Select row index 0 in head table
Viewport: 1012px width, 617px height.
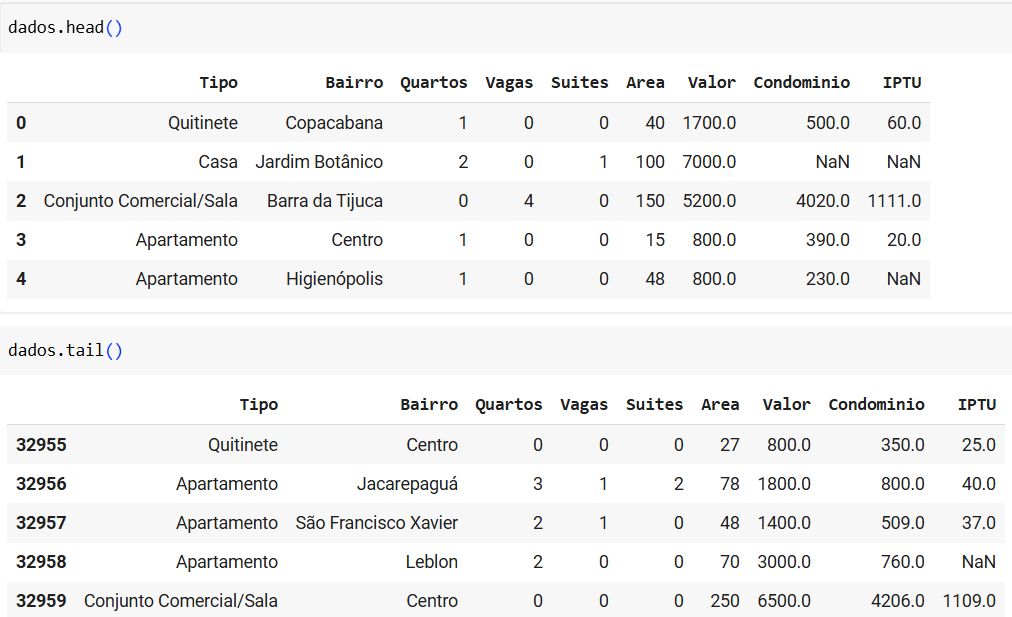21,123
